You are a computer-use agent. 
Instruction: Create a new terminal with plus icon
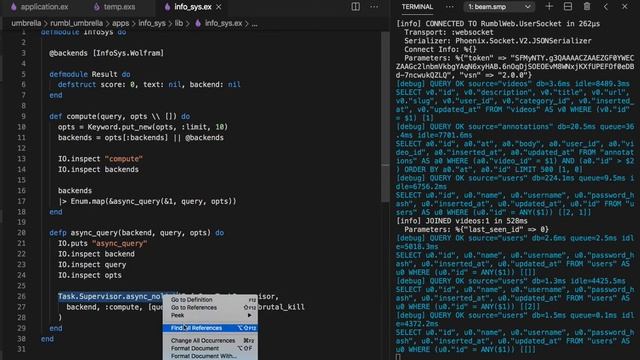[x=549, y=7]
